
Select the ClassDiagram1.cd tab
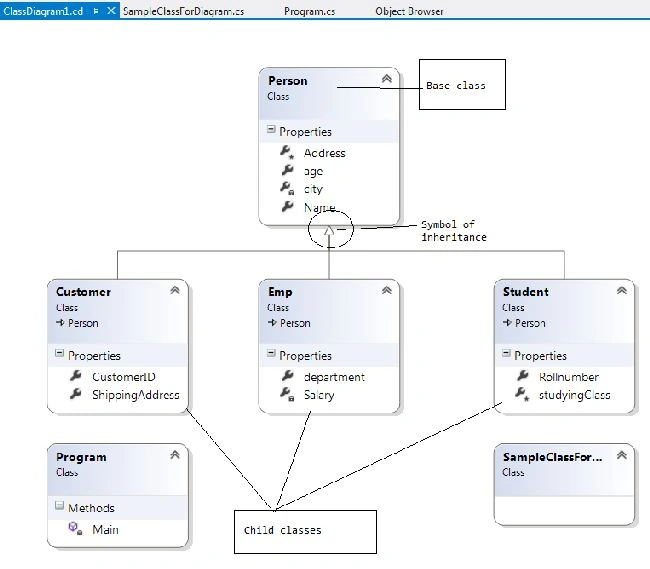click(x=43, y=11)
